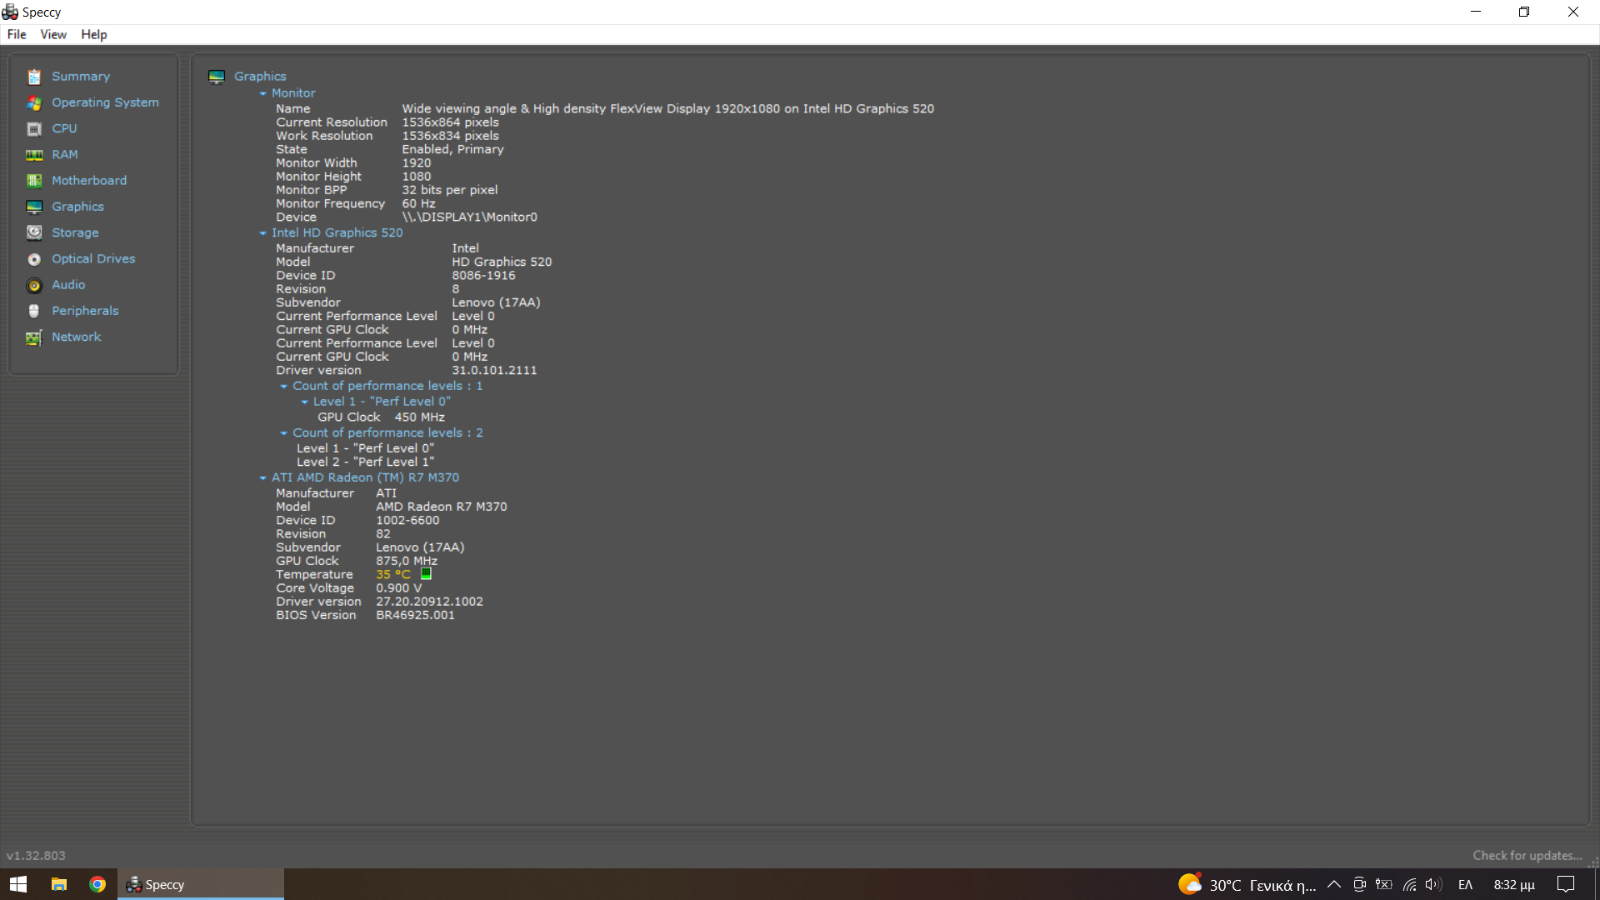This screenshot has width=1600, height=900.
Task: Click the green temperature indicator box
Action: [x=426, y=574]
